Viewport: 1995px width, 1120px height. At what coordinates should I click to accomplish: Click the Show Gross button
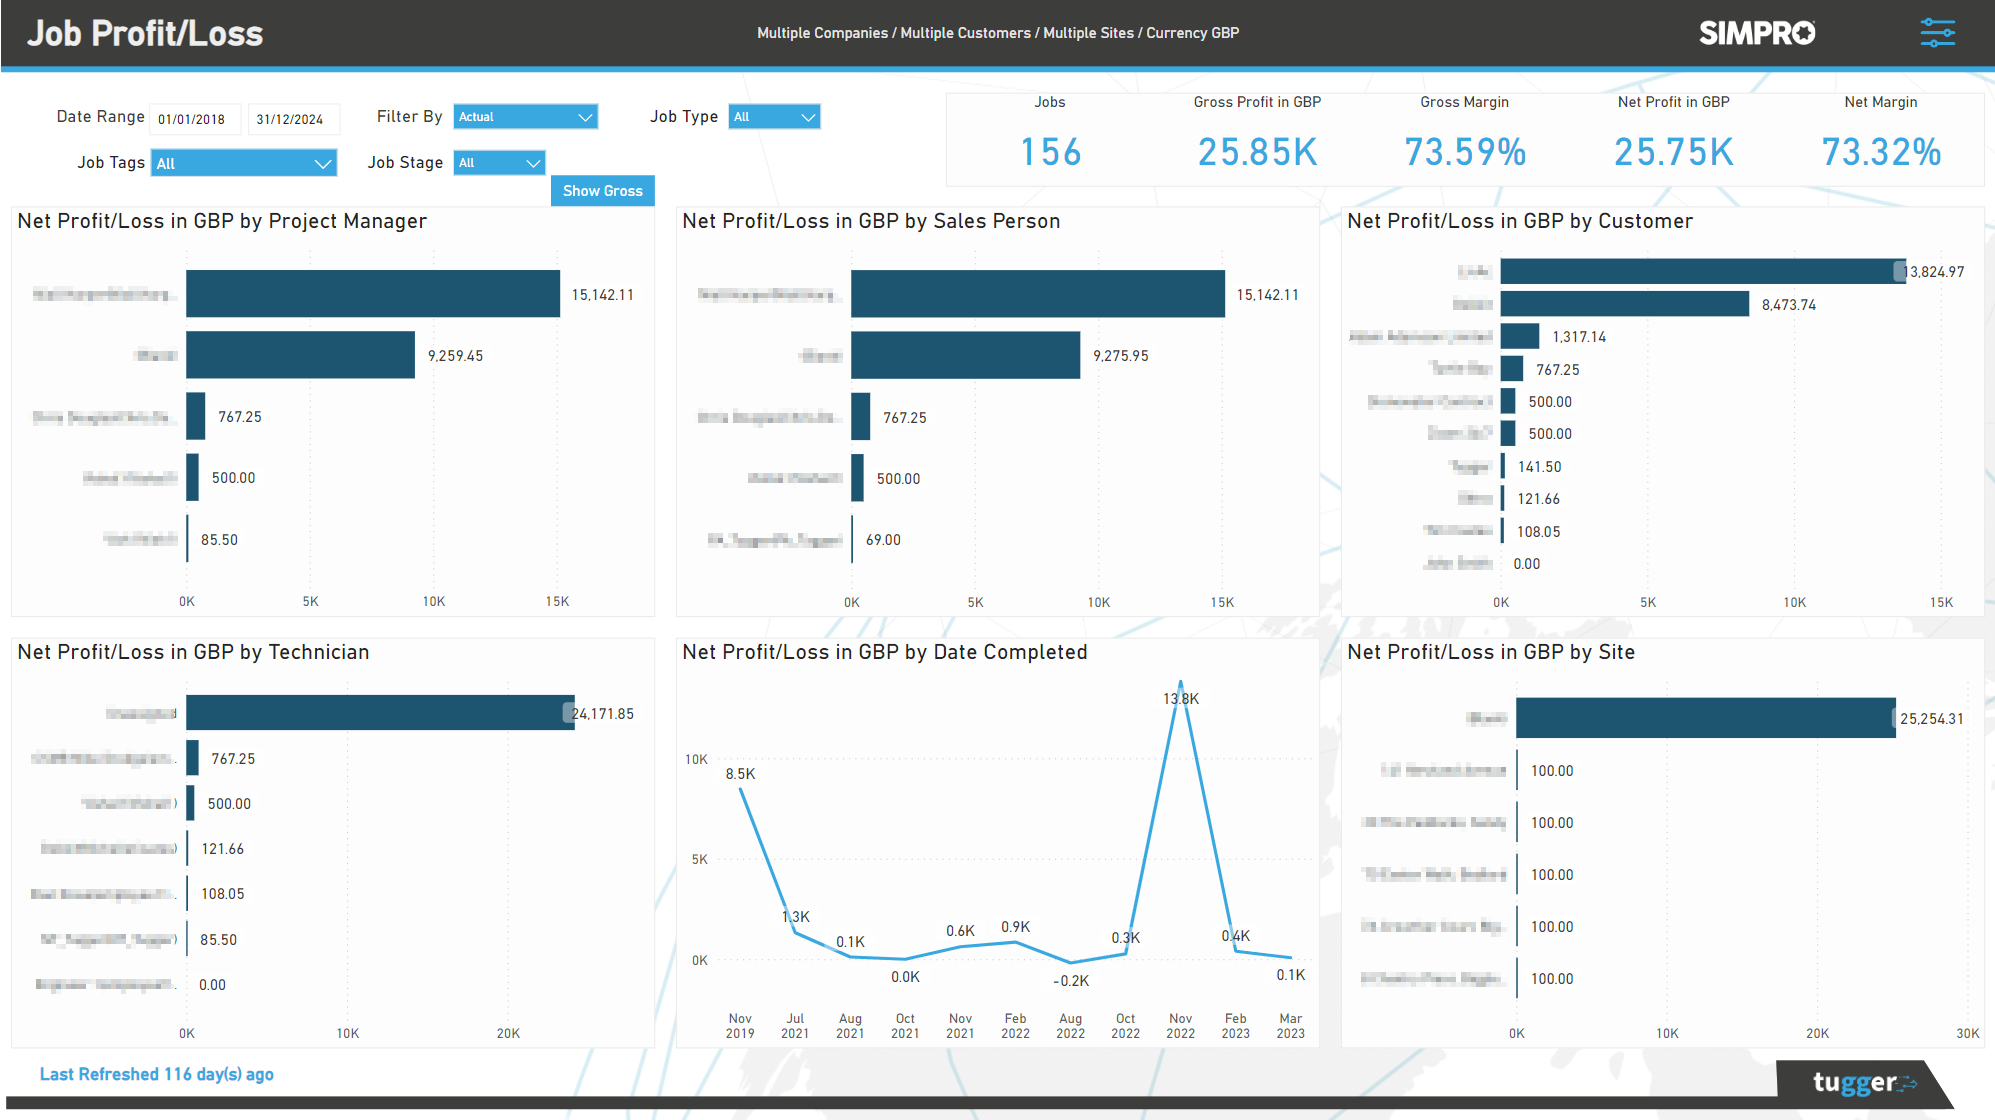click(x=602, y=190)
